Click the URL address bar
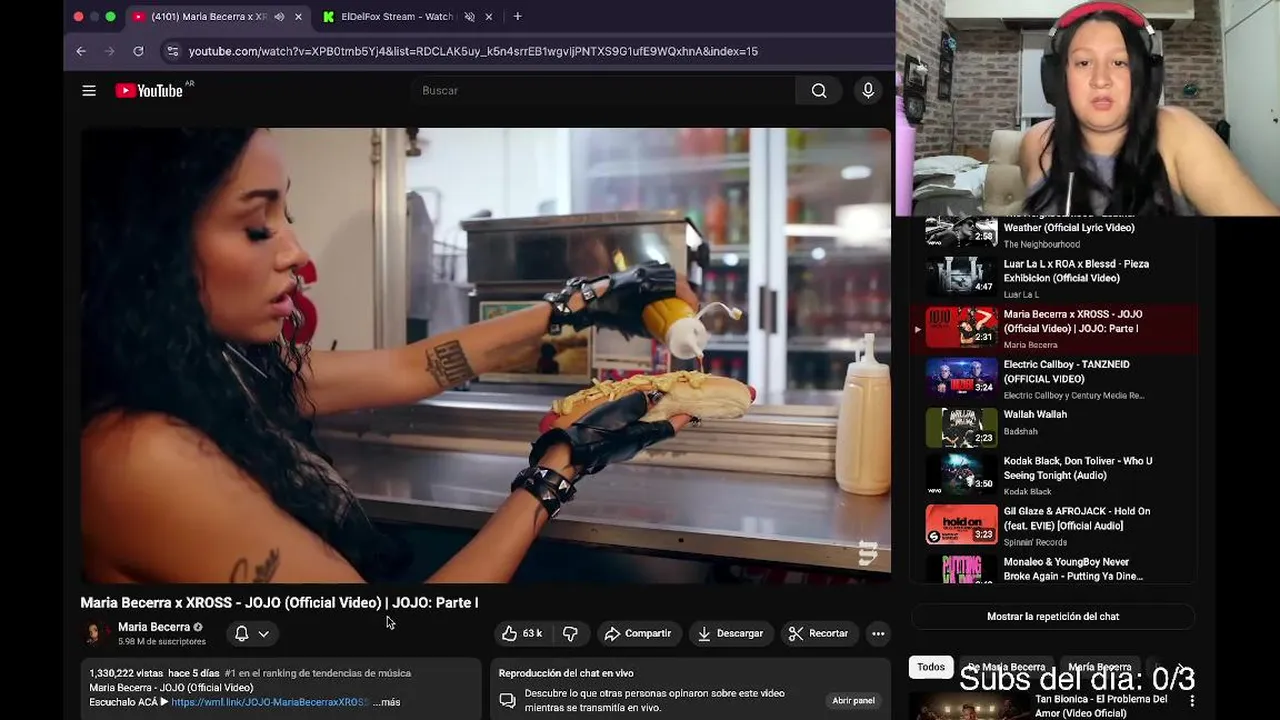 tap(473, 51)
